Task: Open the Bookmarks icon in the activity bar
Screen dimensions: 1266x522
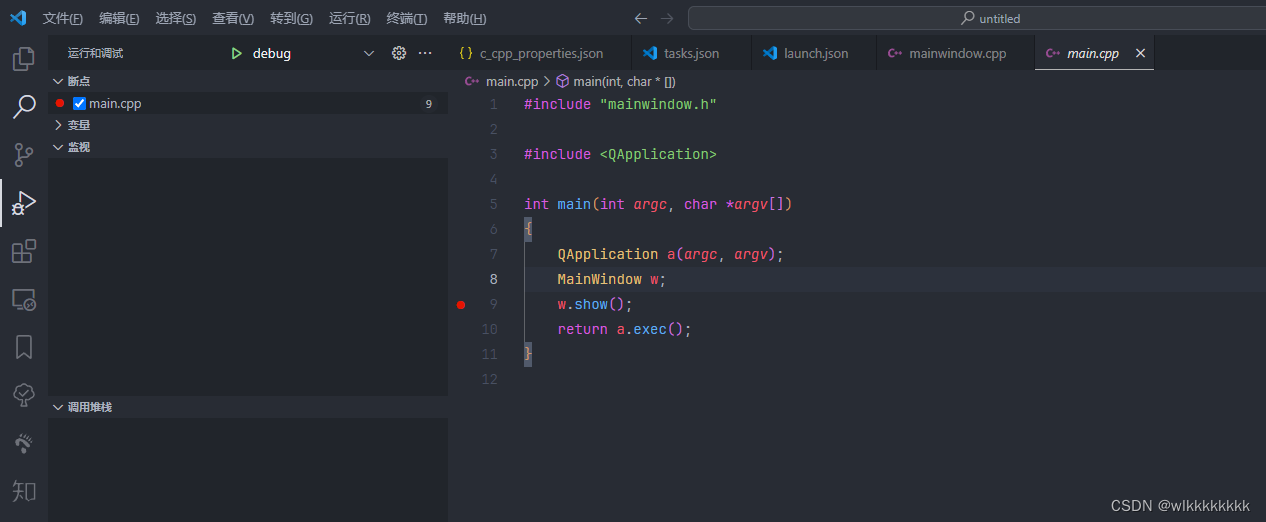Action: pyautogui.click(x=23, y=347)
